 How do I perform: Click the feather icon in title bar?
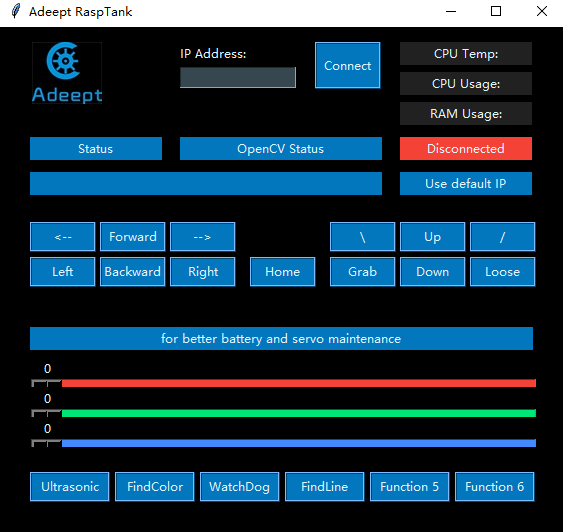point(15,11)
